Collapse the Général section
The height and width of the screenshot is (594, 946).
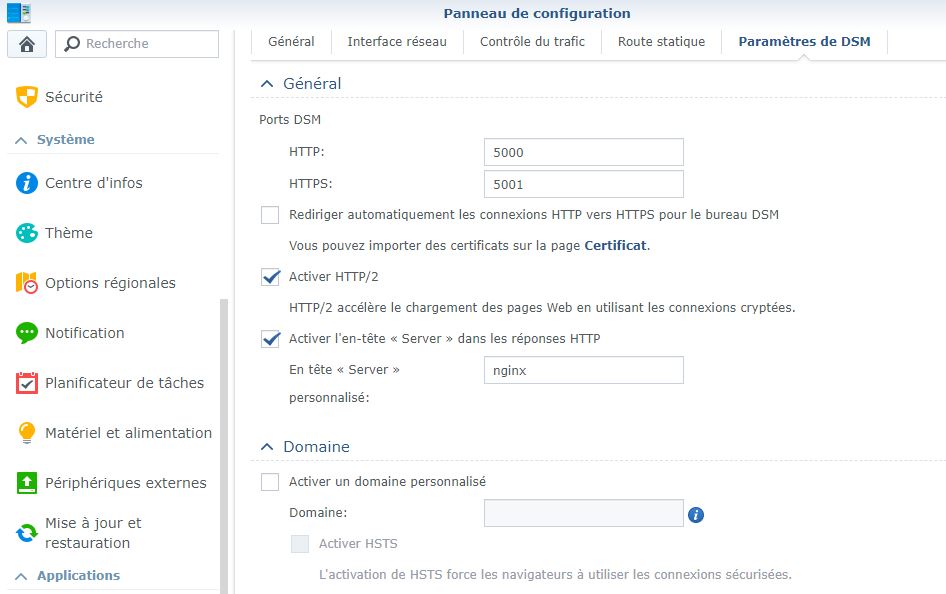pyautogui.click(x=267, y=84)
